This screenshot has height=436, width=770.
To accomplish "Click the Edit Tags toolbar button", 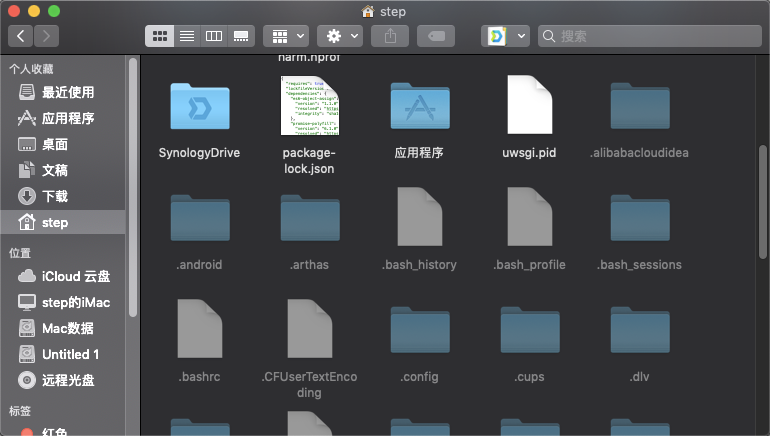I will [x=436, y=36].
